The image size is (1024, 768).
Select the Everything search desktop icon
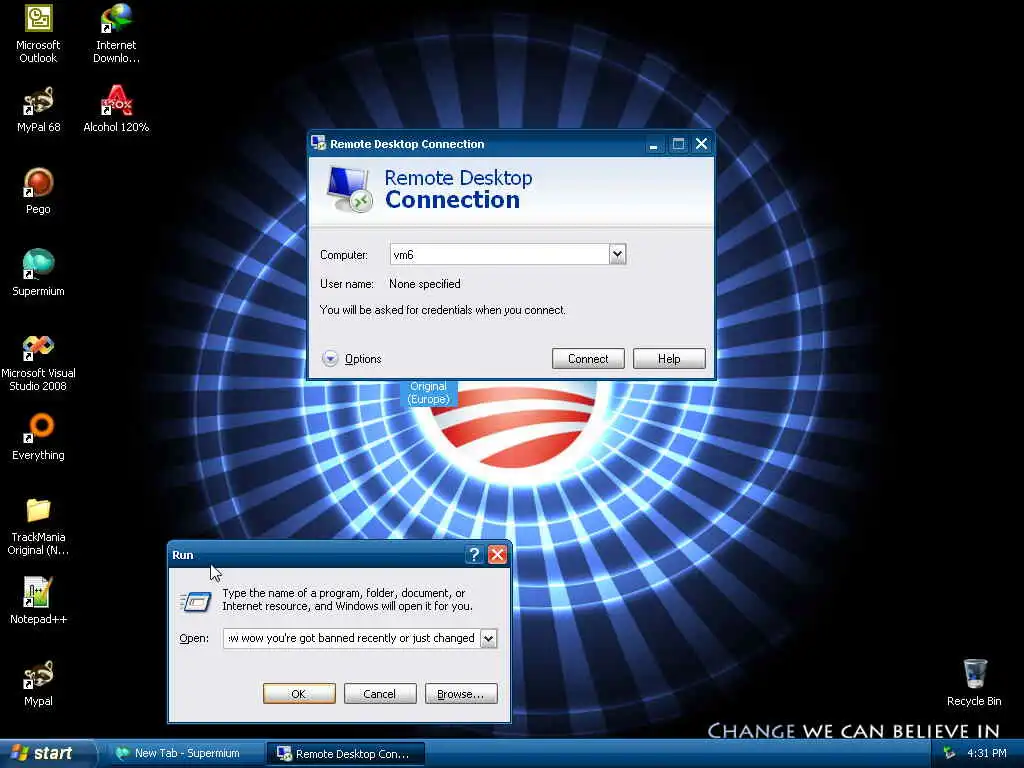click(x=38, y=438)
